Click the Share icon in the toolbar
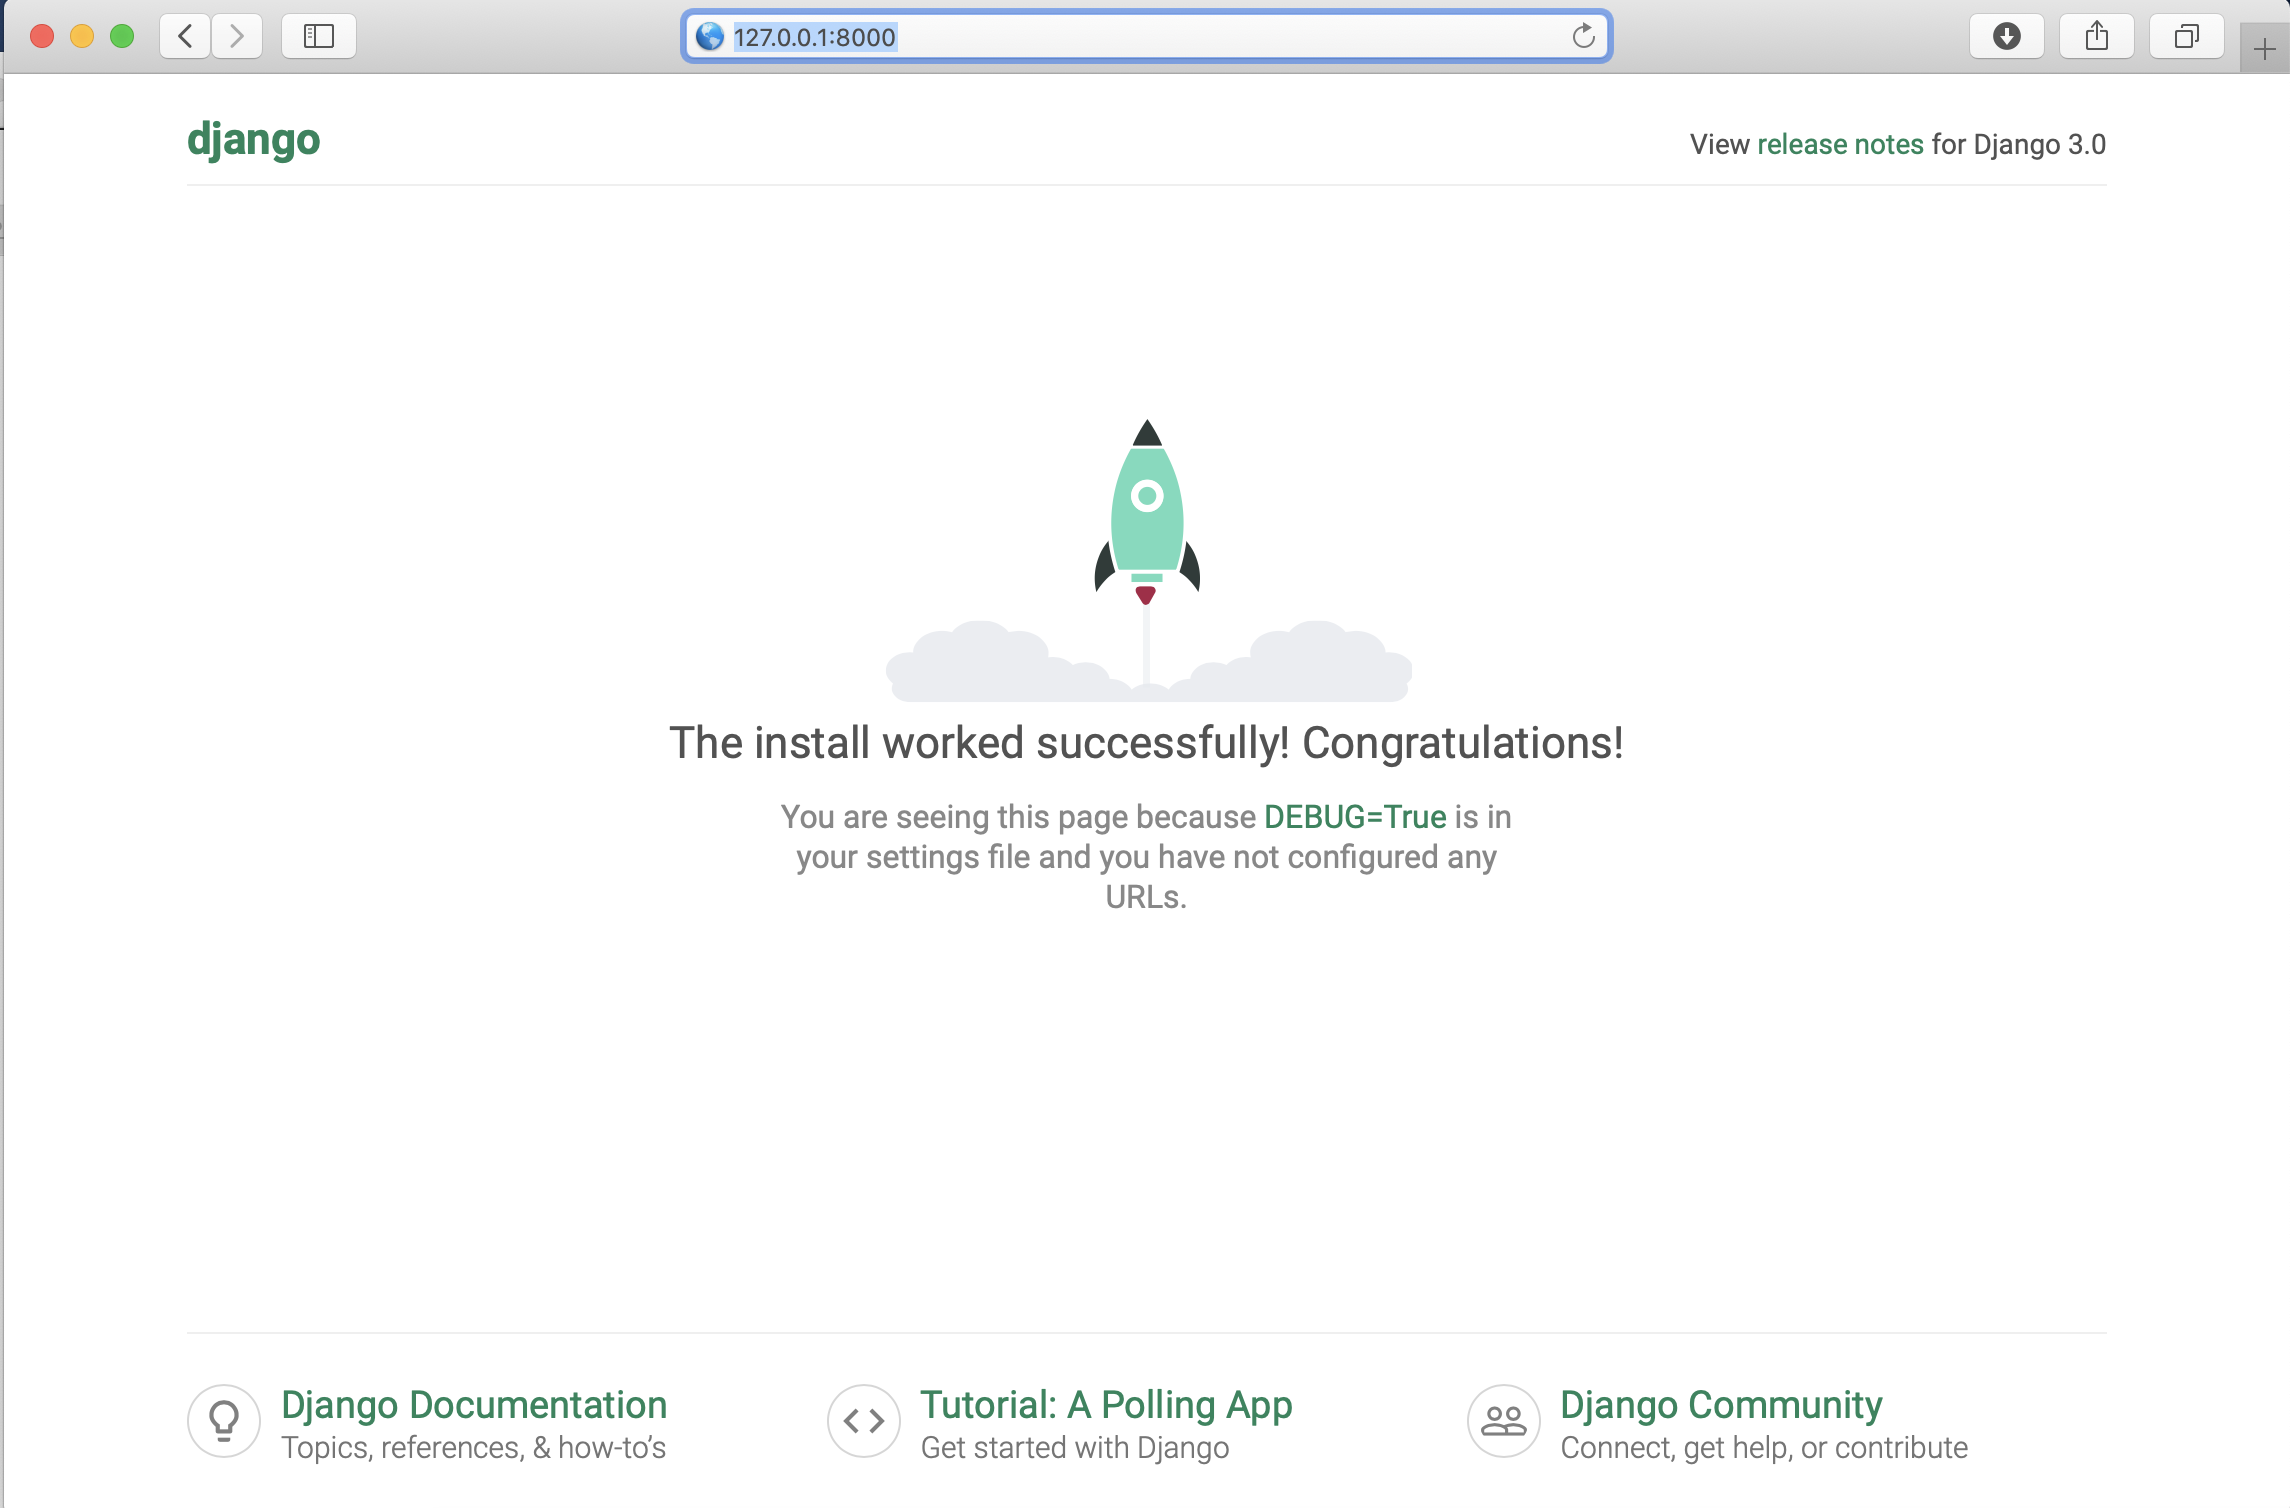Screen dimensions: 2290x1508 point(2096,37)
